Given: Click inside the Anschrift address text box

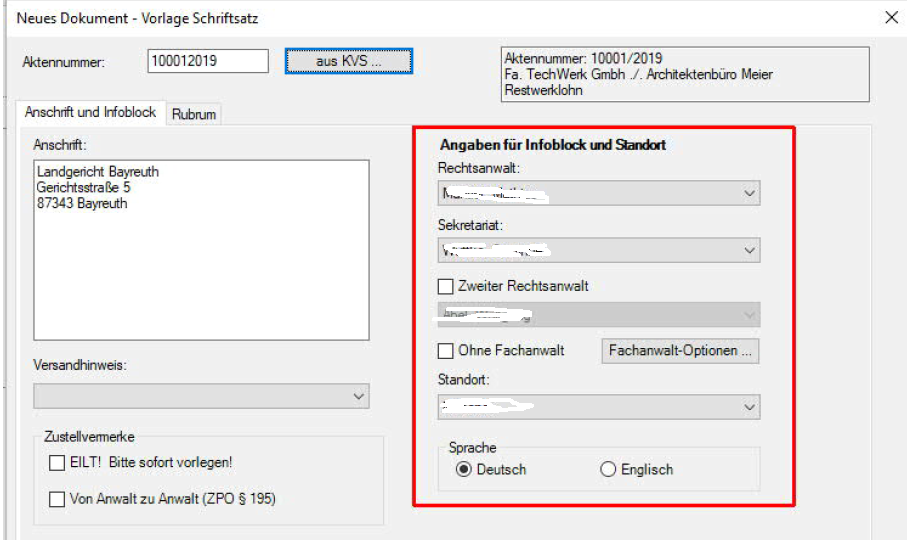Looking at the screenshot, I should [x=201, y=250].
